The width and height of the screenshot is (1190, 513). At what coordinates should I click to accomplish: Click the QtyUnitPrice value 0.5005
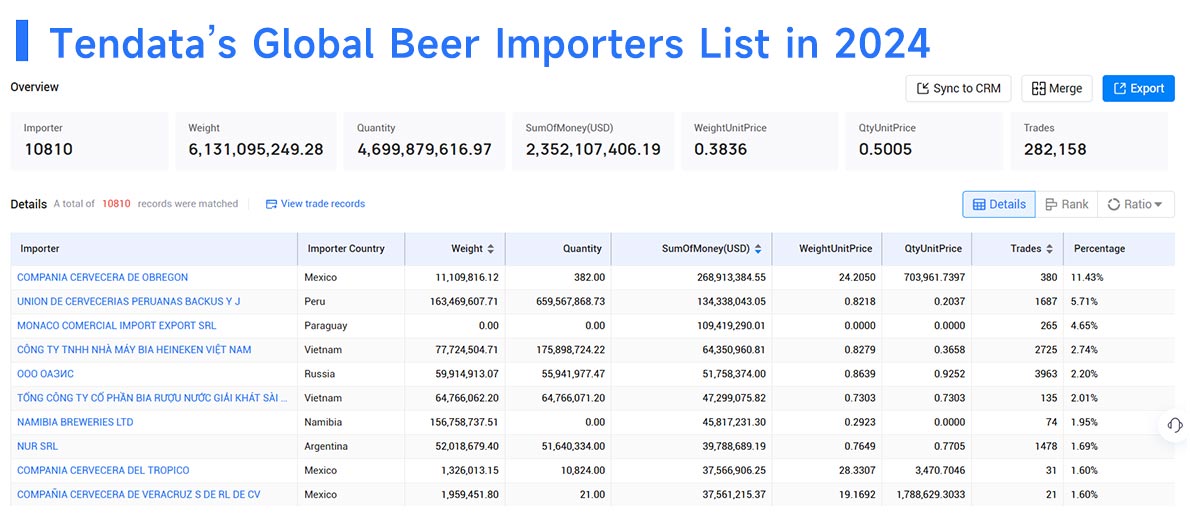pos(886,149)
